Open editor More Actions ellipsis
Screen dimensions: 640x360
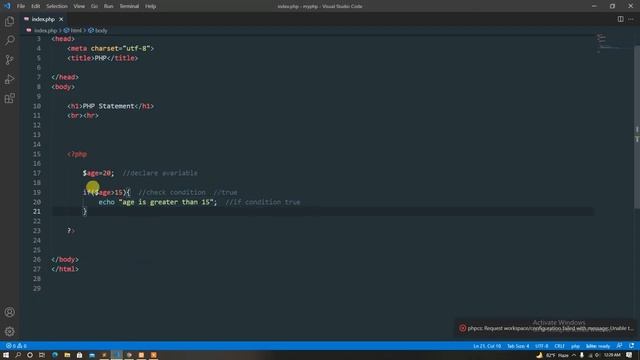[631, 19]
